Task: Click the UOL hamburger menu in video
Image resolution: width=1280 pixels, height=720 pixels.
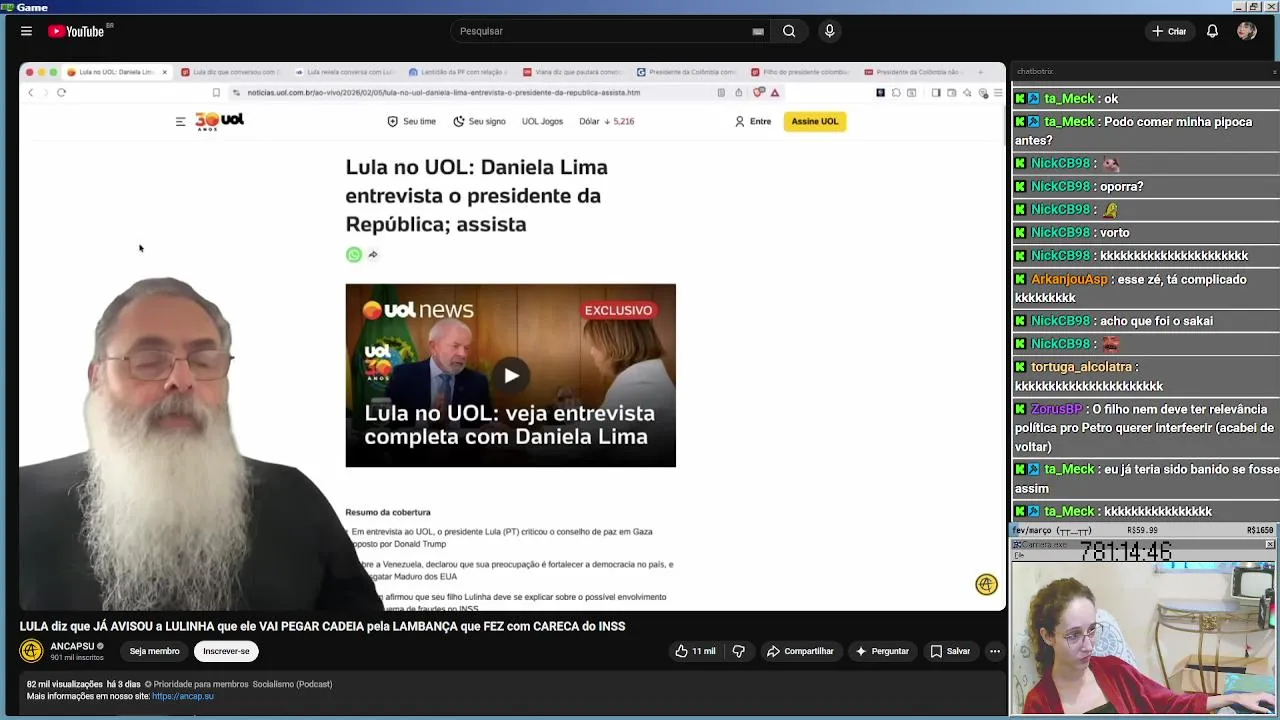Action: [180, 121]
